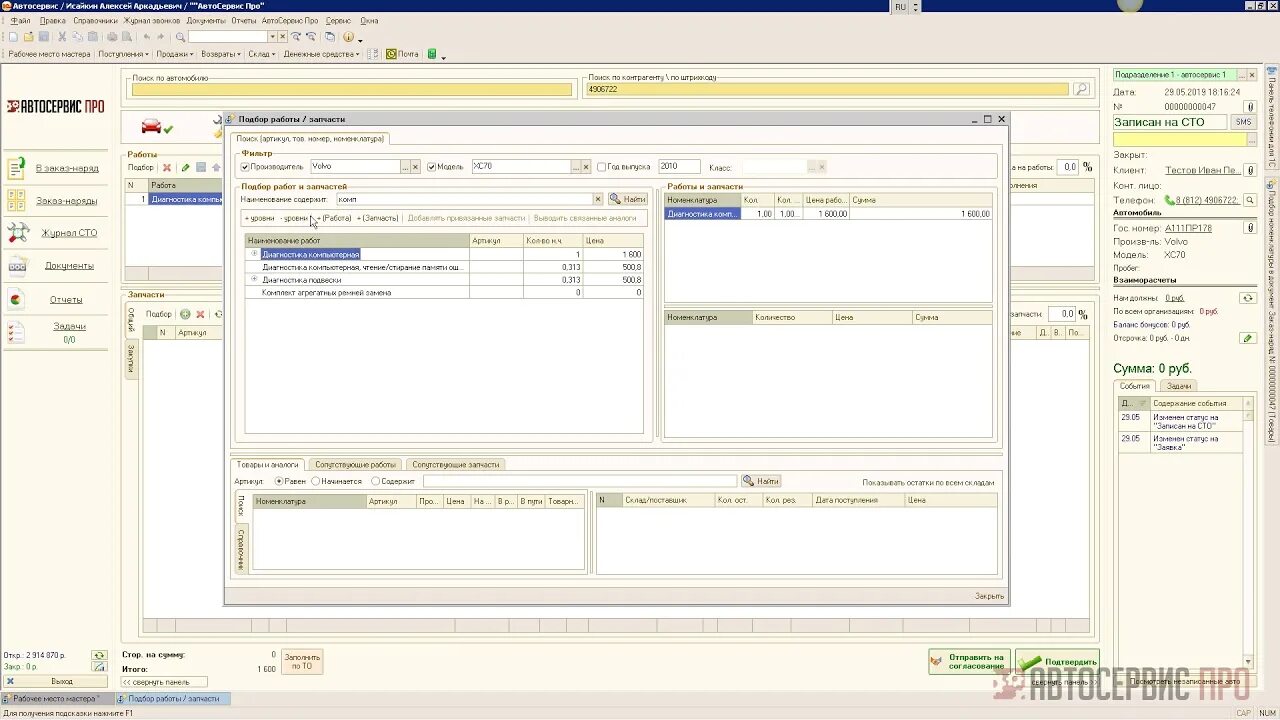Click the red delete icon in Работы toolbar
This screenshot has height=720, width=1280.
(167, 167)
